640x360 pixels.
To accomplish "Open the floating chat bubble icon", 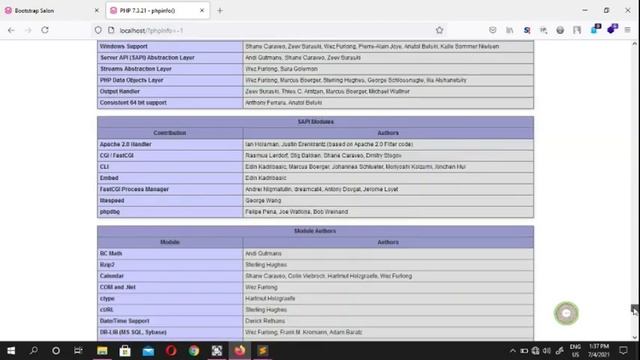I will [566, 313].
